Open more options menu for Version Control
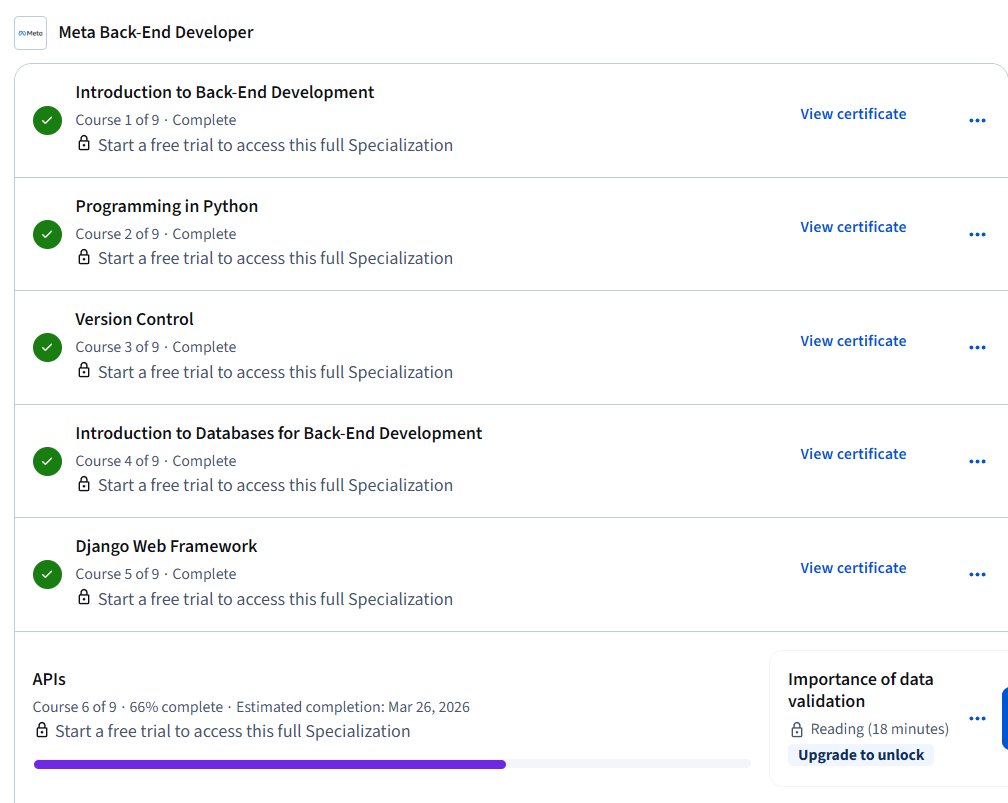The height and width of the screenshot is (803, 1008). pyautogui.click(x=977, y=347)
